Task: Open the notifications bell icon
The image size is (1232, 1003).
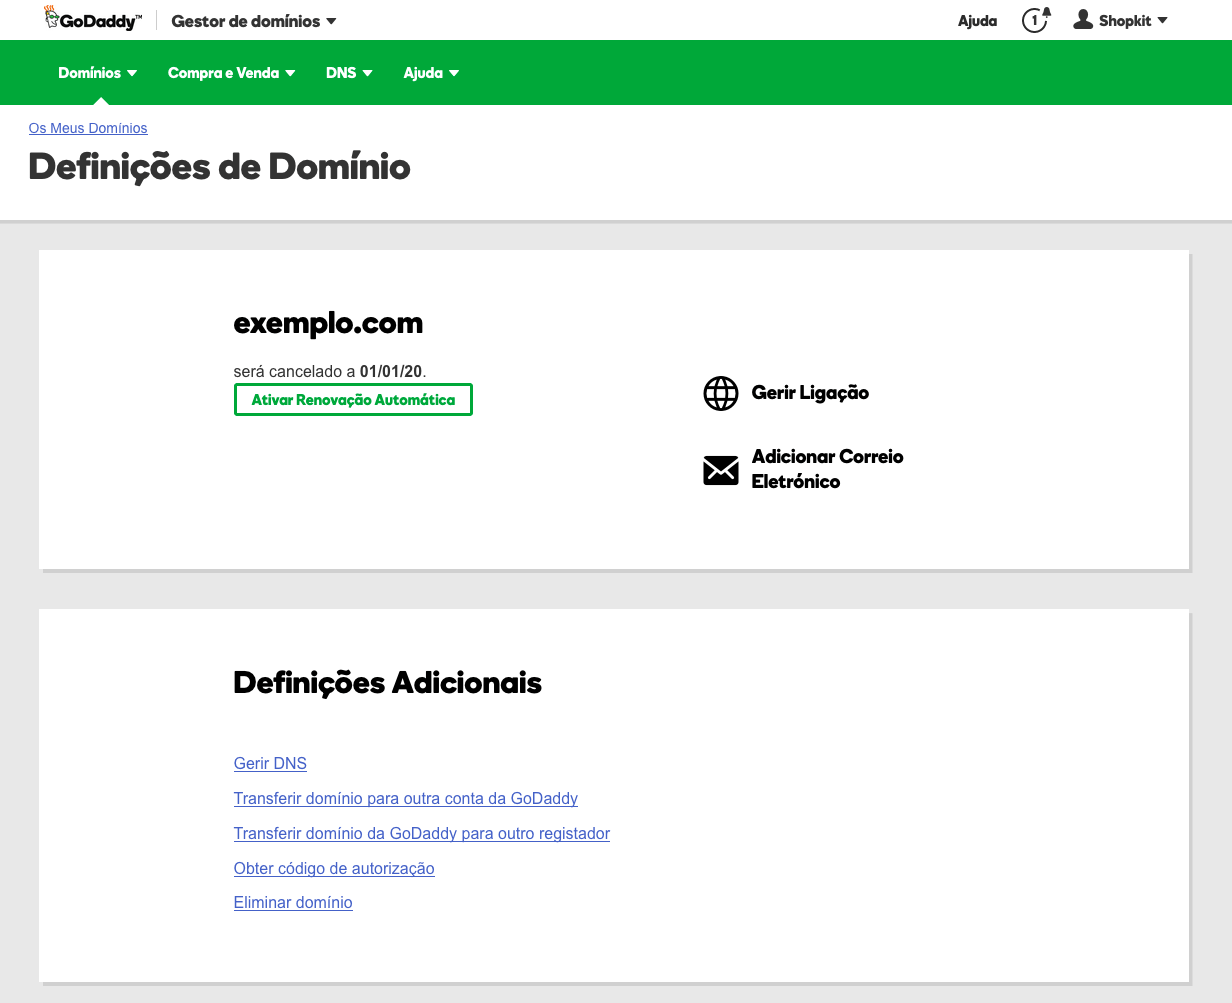Action: pos(1036,20)
